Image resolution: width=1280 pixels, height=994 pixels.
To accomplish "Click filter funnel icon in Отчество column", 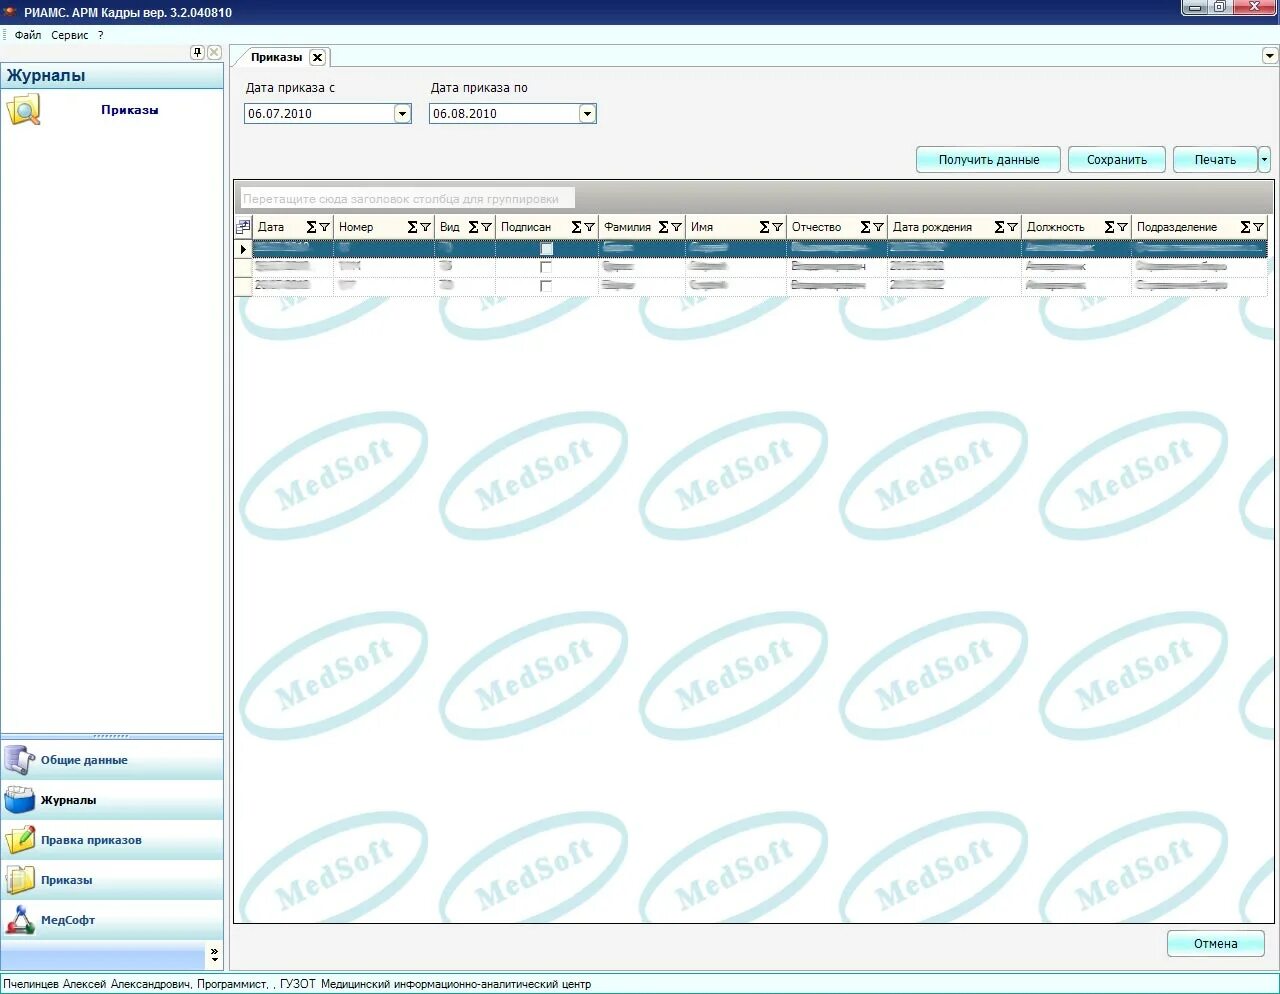I will tap(878, 227).
